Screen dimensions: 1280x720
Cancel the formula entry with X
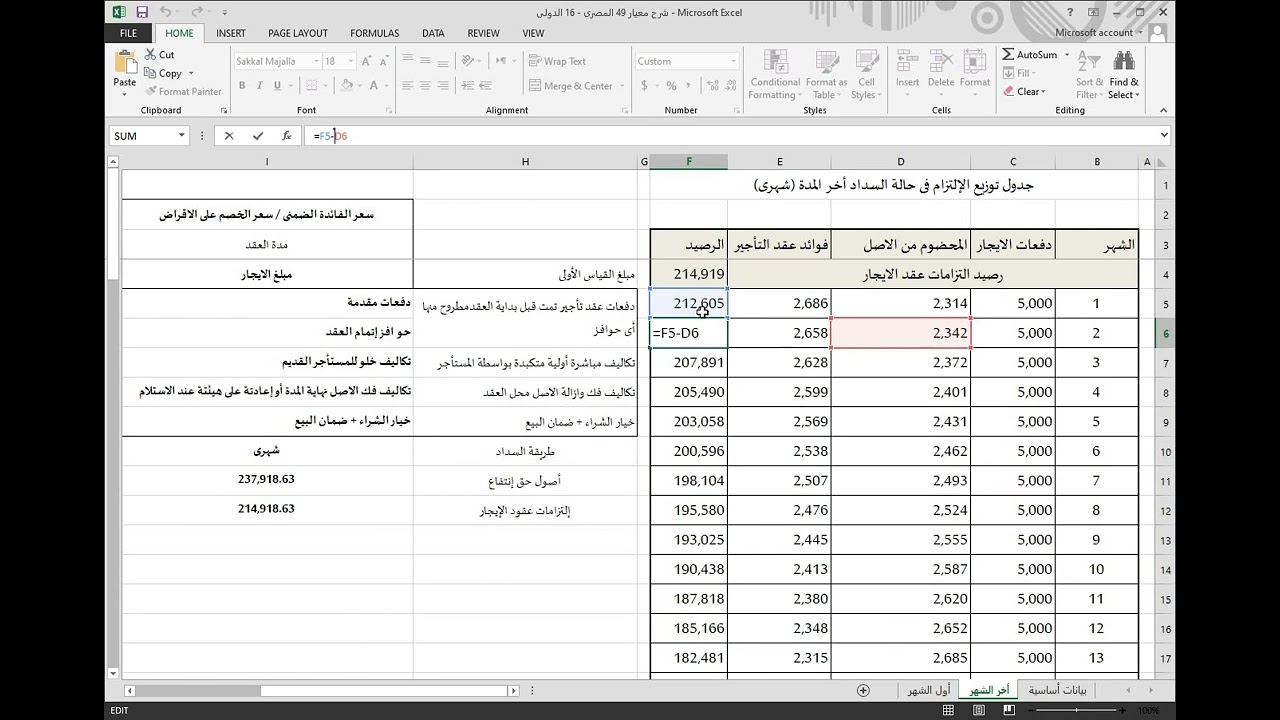229,136
